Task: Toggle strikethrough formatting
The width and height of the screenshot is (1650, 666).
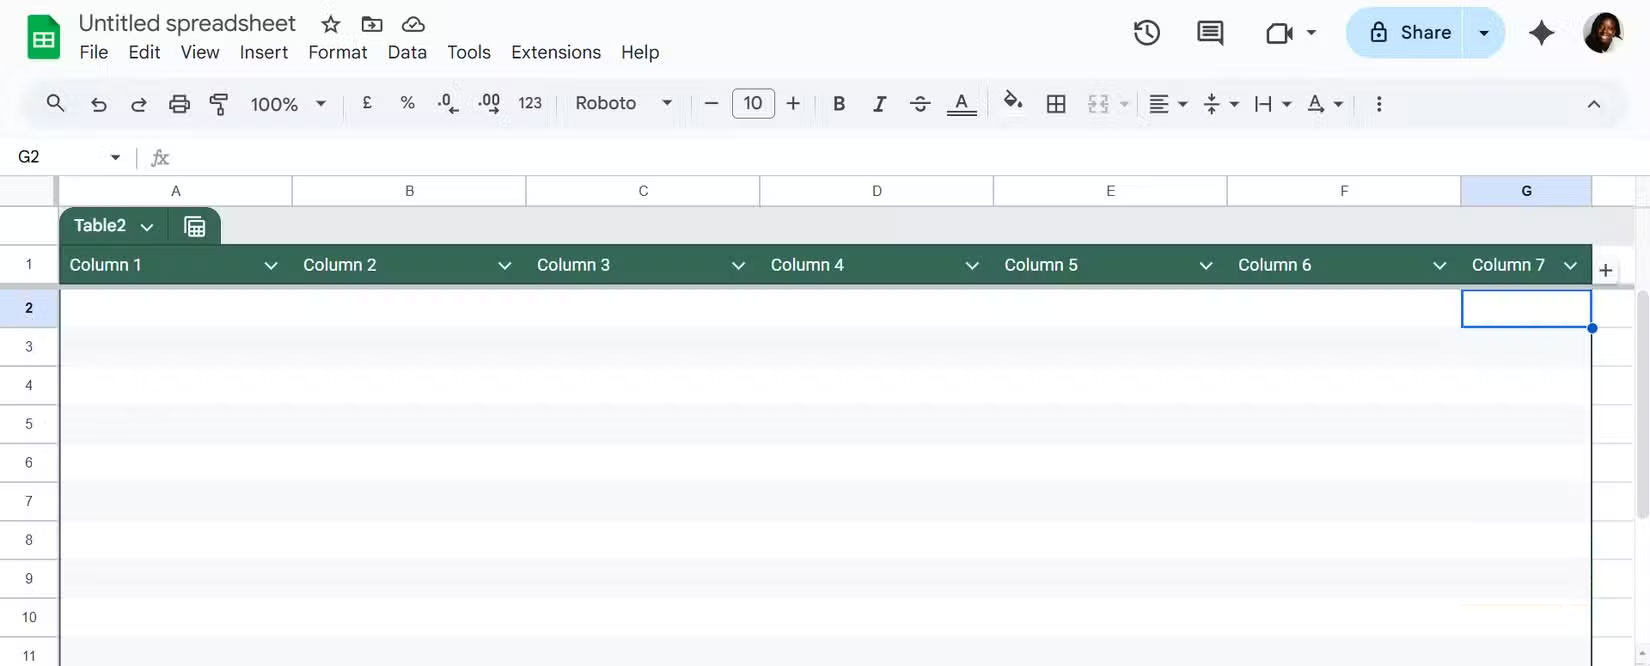Action: point(920,104)
